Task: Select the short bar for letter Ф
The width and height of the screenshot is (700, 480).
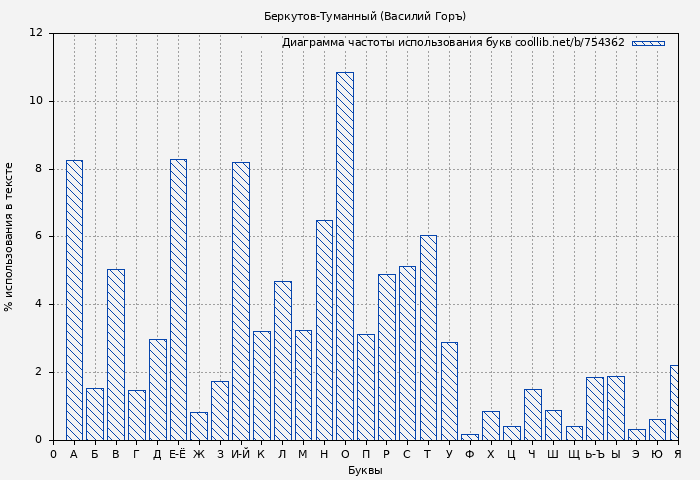Action: coord(470,437)
